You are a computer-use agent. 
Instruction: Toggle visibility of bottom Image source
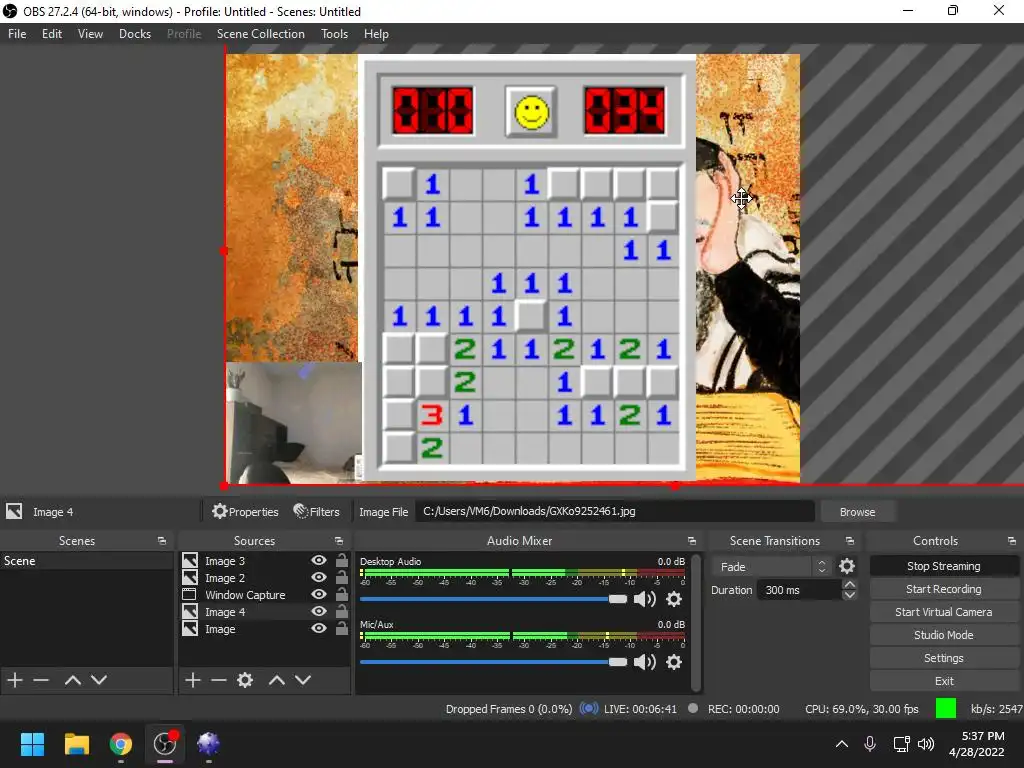point(319,628)
